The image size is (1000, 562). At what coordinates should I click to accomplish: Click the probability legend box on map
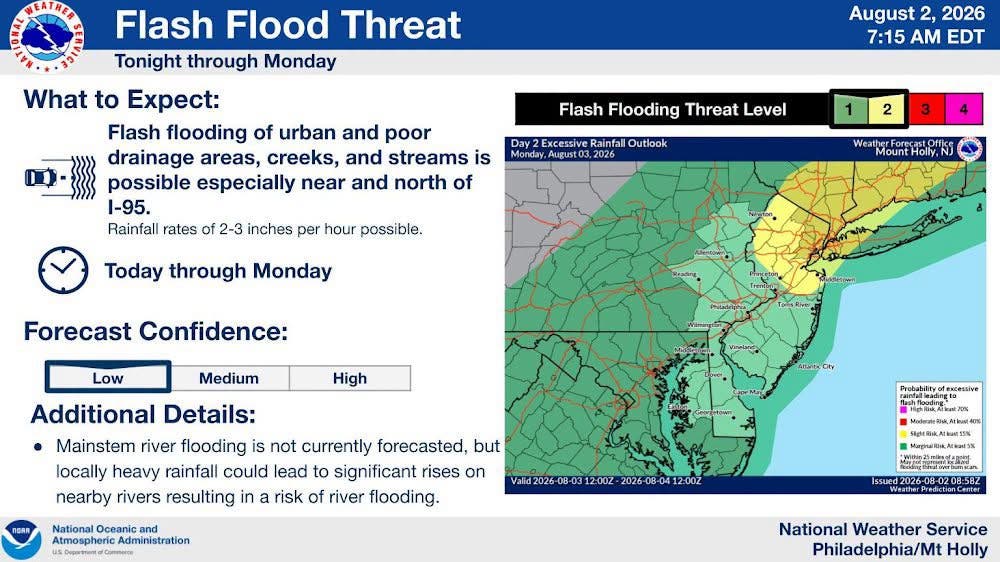[x=939, y=427]
